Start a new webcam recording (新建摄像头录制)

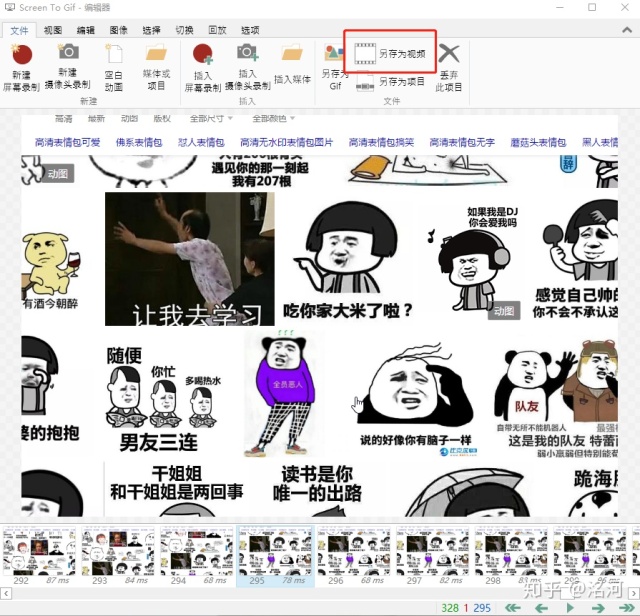pyautogui.click(x=67, y=66)
